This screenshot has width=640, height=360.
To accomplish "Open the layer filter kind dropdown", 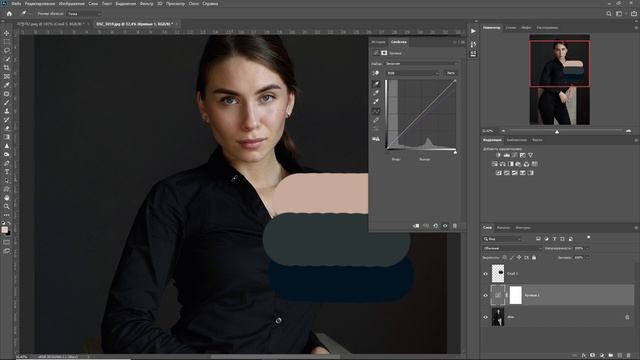I will (502, 239).
